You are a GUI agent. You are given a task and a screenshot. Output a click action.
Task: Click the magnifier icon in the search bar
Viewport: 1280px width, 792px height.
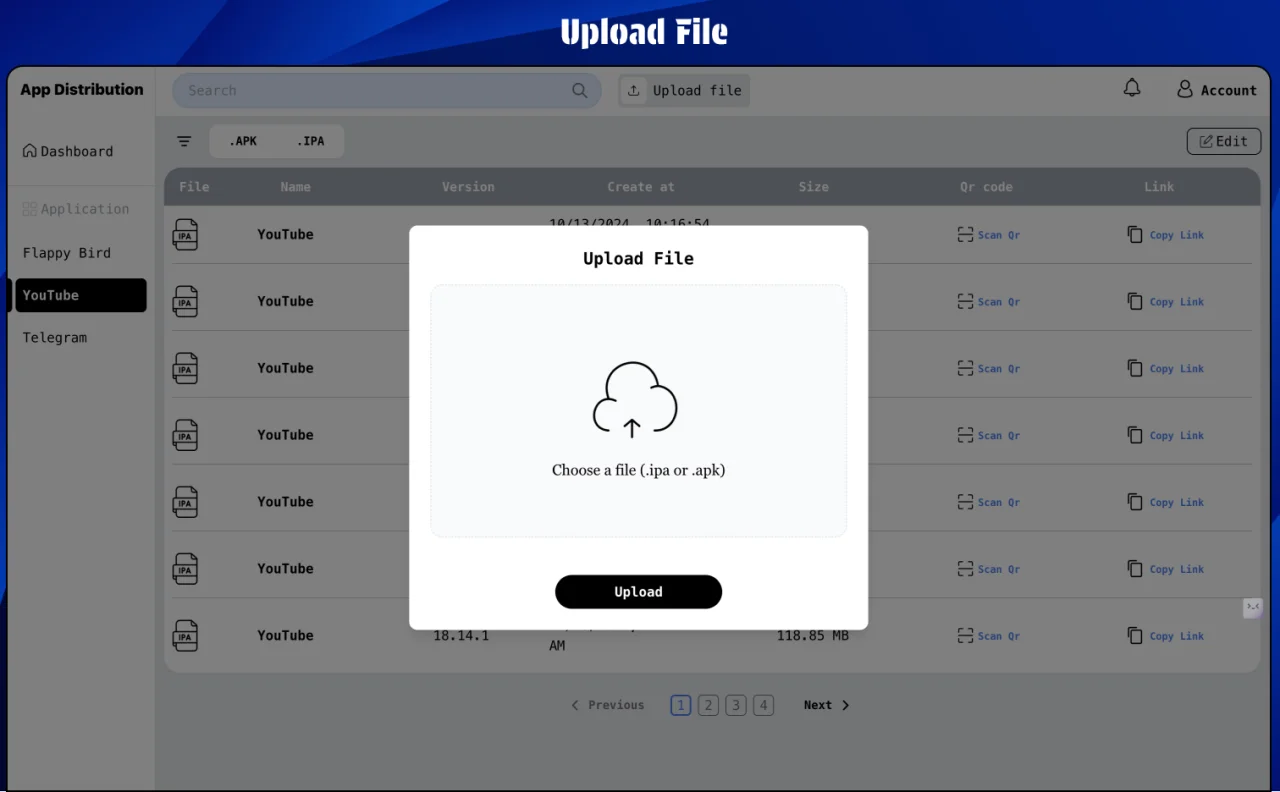[580, 90]
